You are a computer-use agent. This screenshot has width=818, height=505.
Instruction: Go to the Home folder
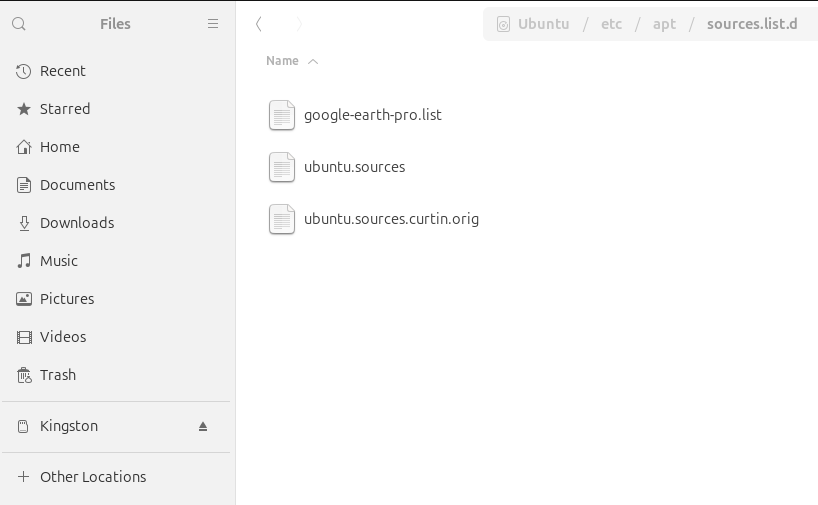pyautogui.click(x=59, y=147)
